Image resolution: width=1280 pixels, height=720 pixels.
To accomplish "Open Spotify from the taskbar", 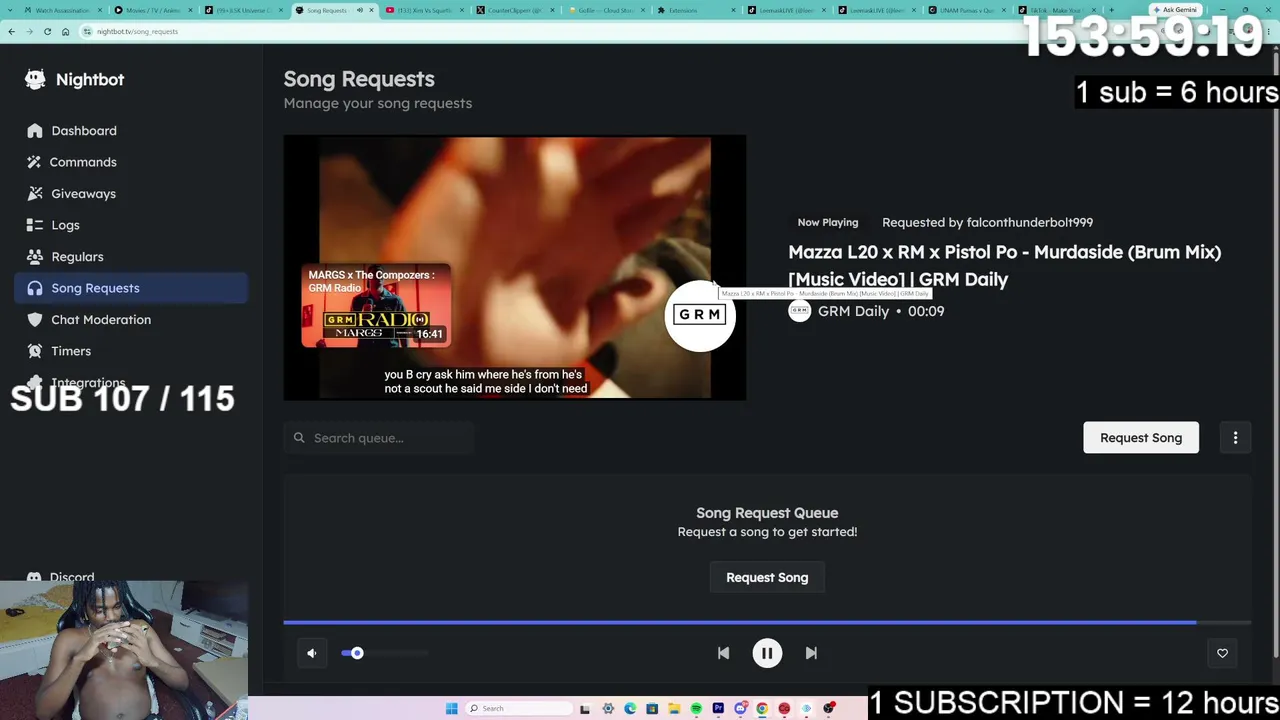I will (696, 709).
